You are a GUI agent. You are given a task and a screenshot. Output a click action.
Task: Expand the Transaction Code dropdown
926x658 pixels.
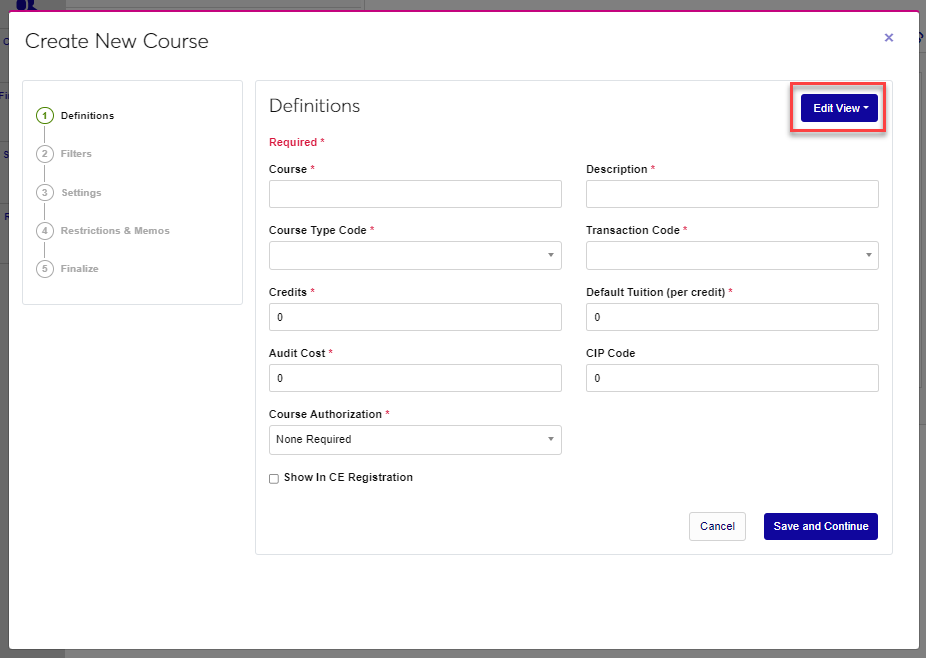tap(732, 256)
